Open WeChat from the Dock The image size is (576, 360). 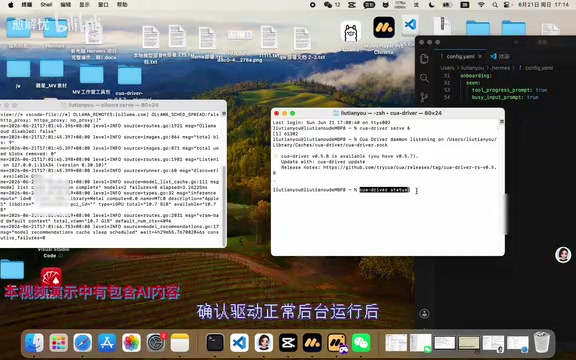361,343
